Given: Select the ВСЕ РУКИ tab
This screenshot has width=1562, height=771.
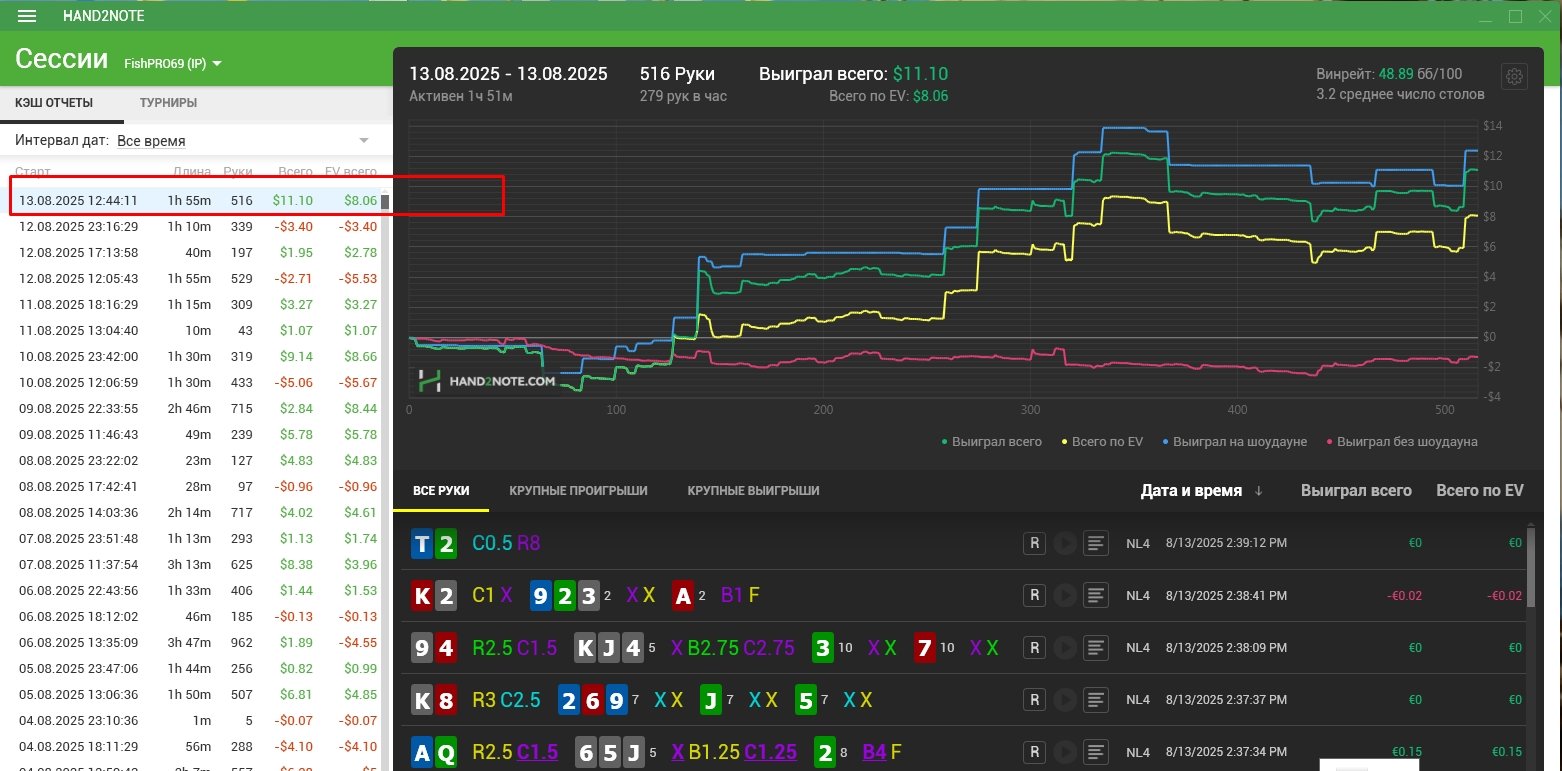Looking at the screenshot, I should coord(440,491).
